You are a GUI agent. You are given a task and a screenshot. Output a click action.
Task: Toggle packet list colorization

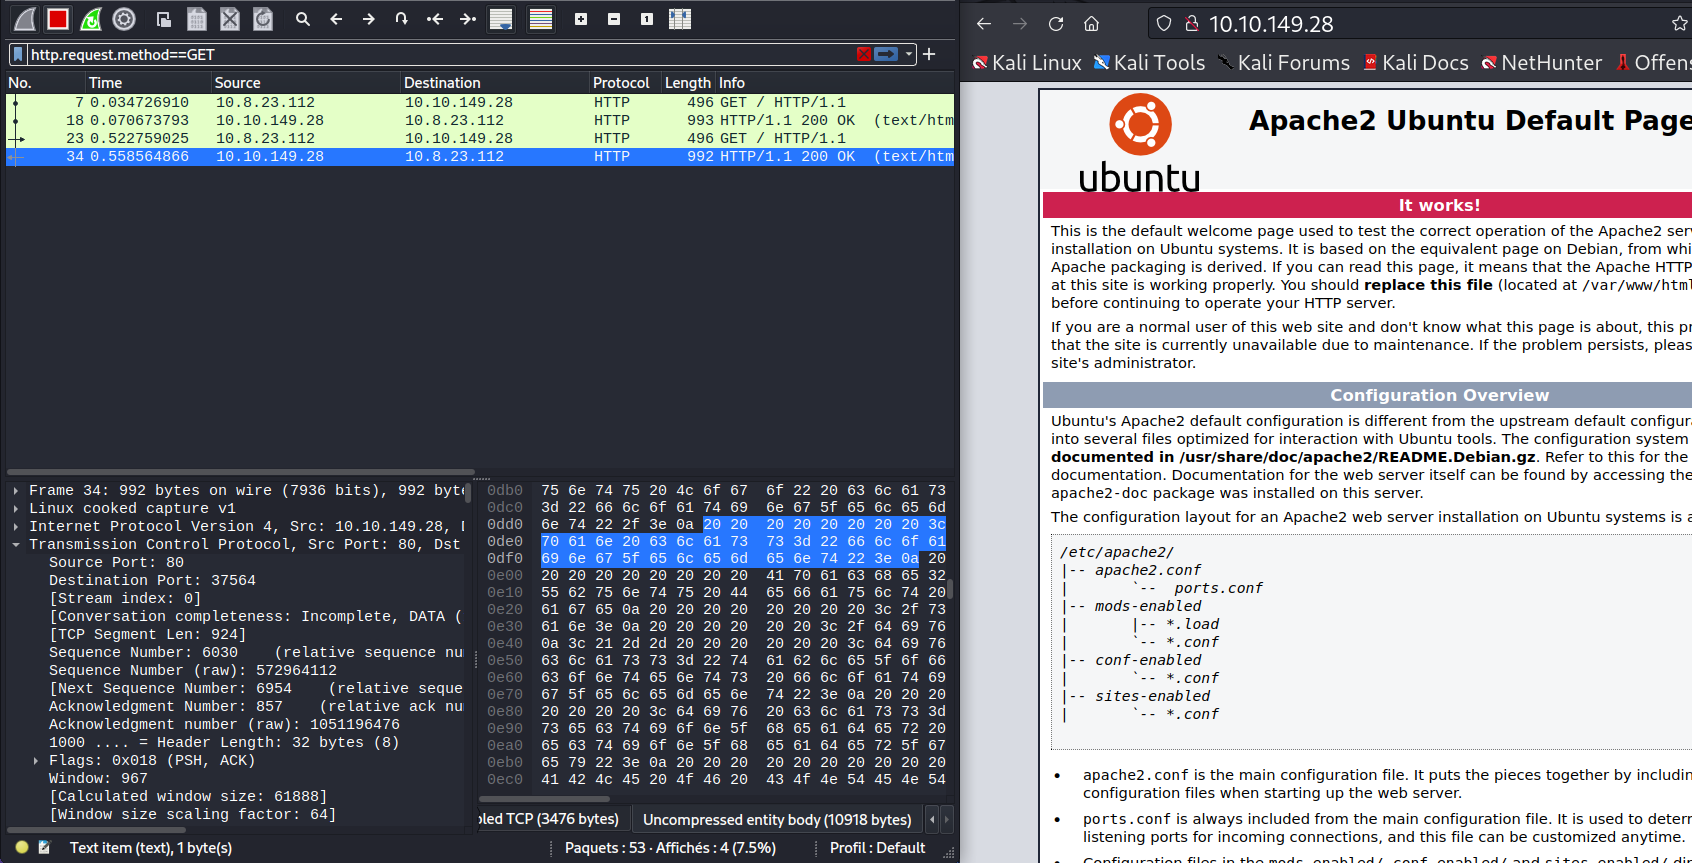point(541,19)
